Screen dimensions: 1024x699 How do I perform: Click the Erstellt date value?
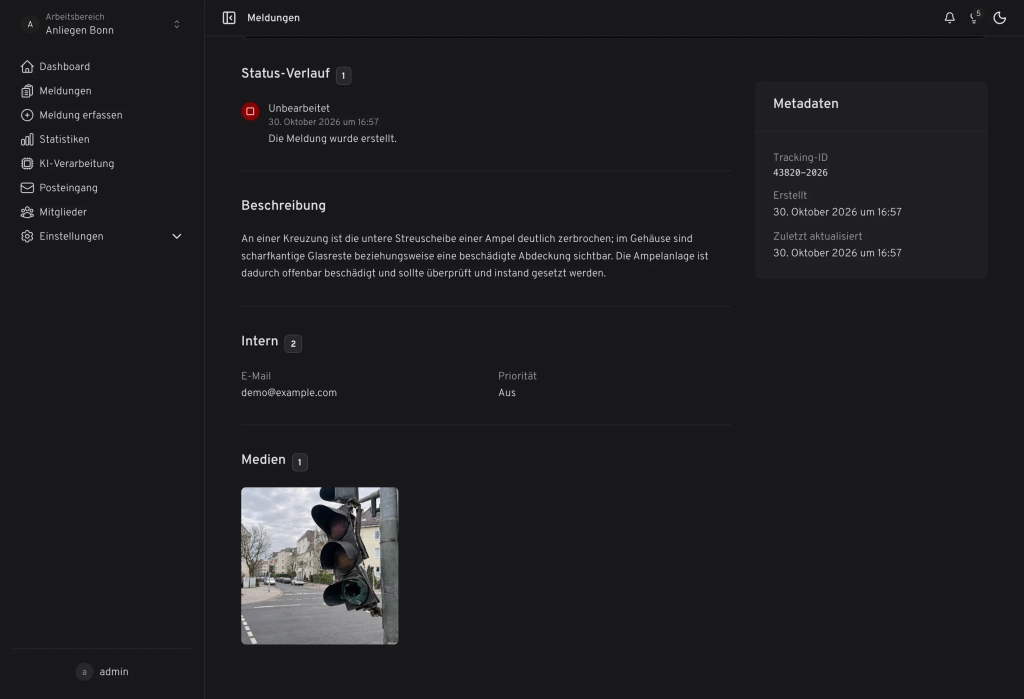(x=837, y=212)
